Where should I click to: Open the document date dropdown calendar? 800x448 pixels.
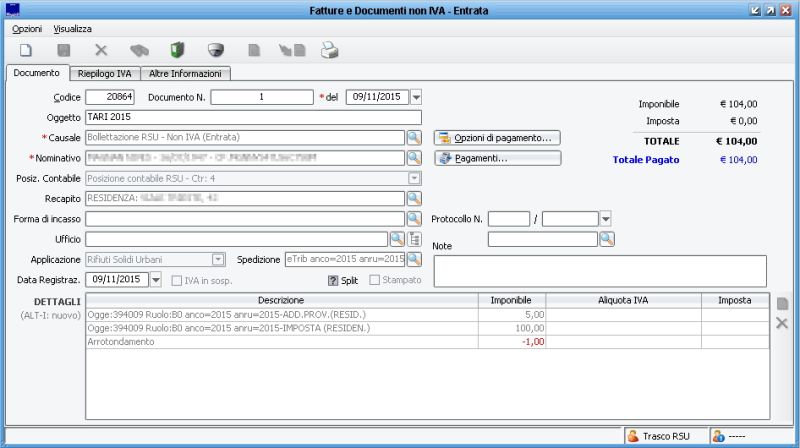417,97
